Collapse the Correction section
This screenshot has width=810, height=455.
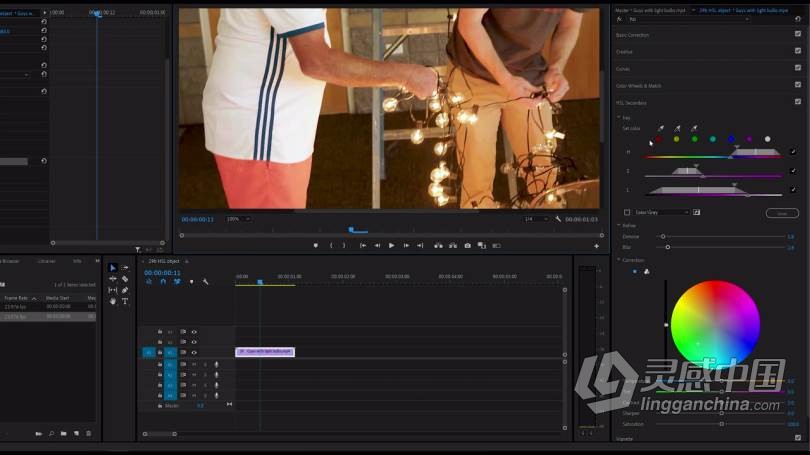click(x=619, y=260)
